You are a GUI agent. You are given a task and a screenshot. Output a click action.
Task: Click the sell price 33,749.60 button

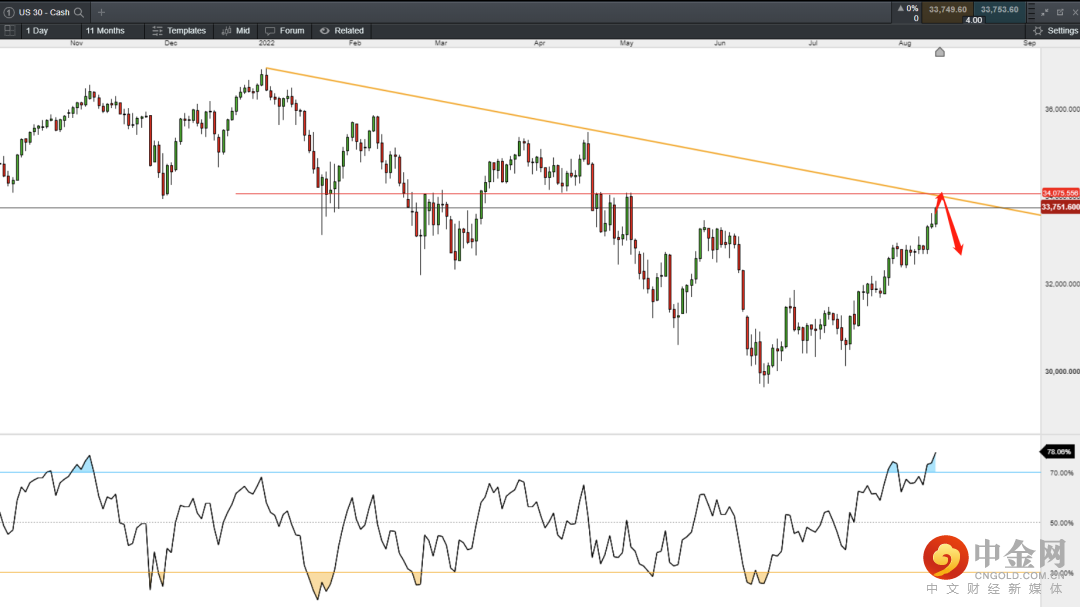[x=946, y=9]
